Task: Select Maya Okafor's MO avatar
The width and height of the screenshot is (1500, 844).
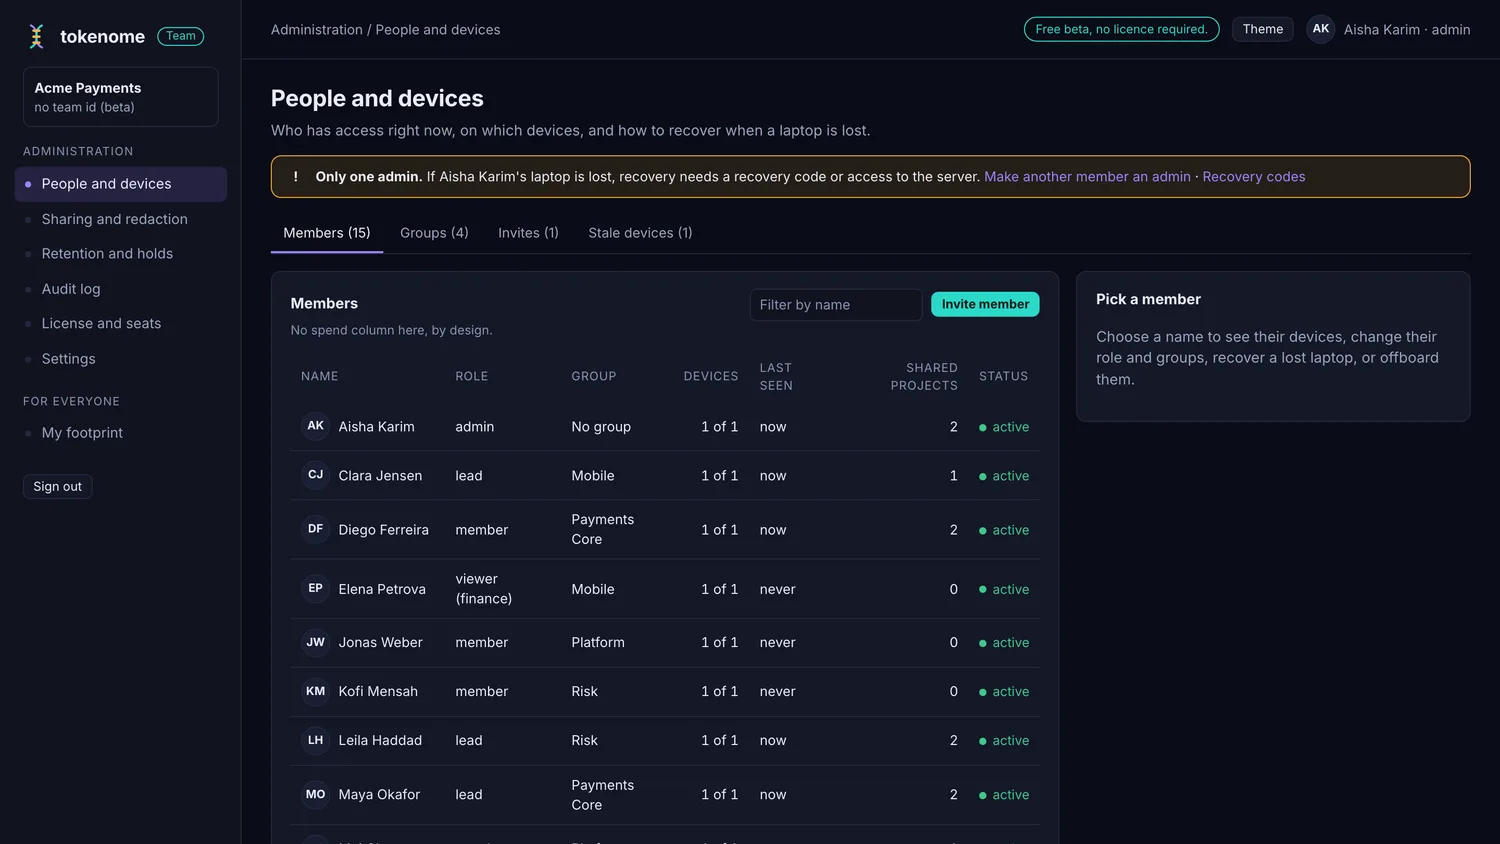Action: 316,794
